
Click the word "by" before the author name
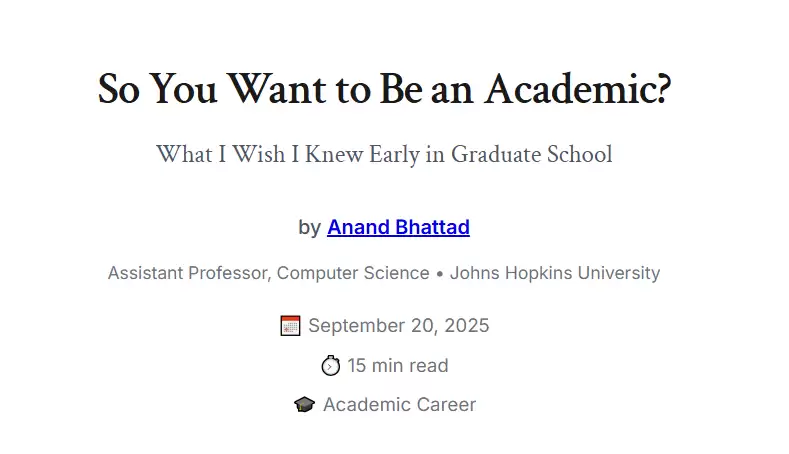point(309,227)
